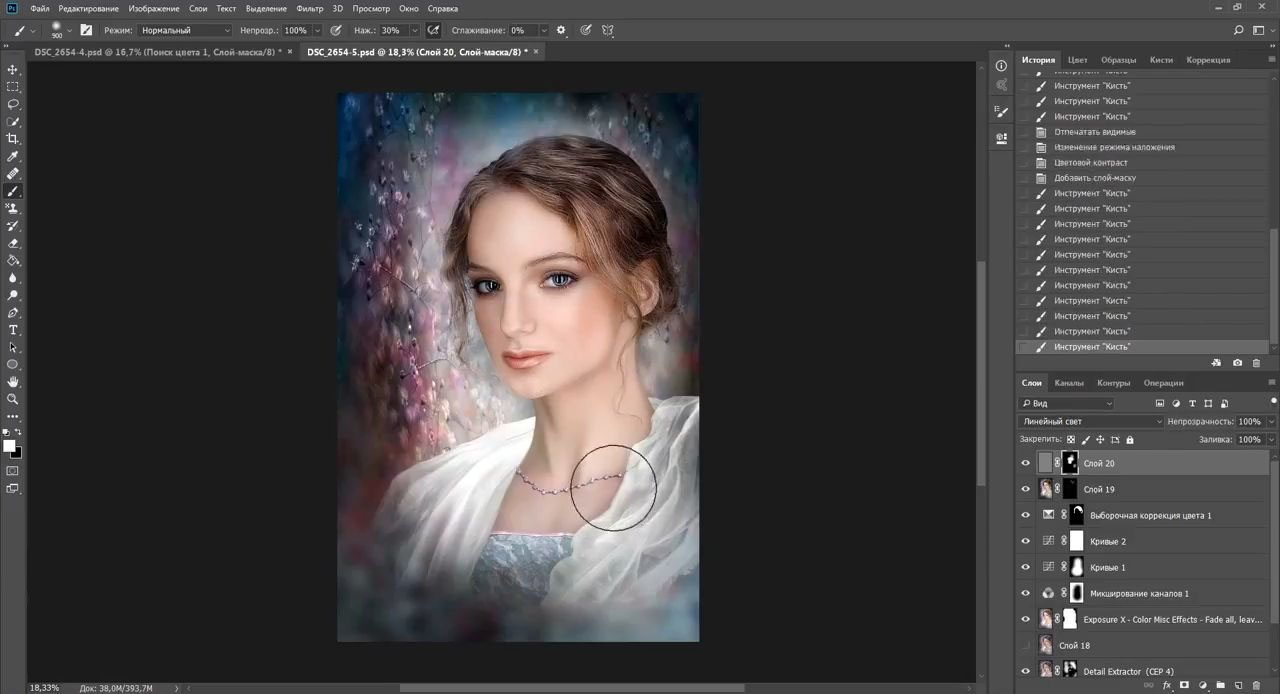Open the Файл menu
The width and height of the screenshot is (1280, 694).
coord(39,8)
